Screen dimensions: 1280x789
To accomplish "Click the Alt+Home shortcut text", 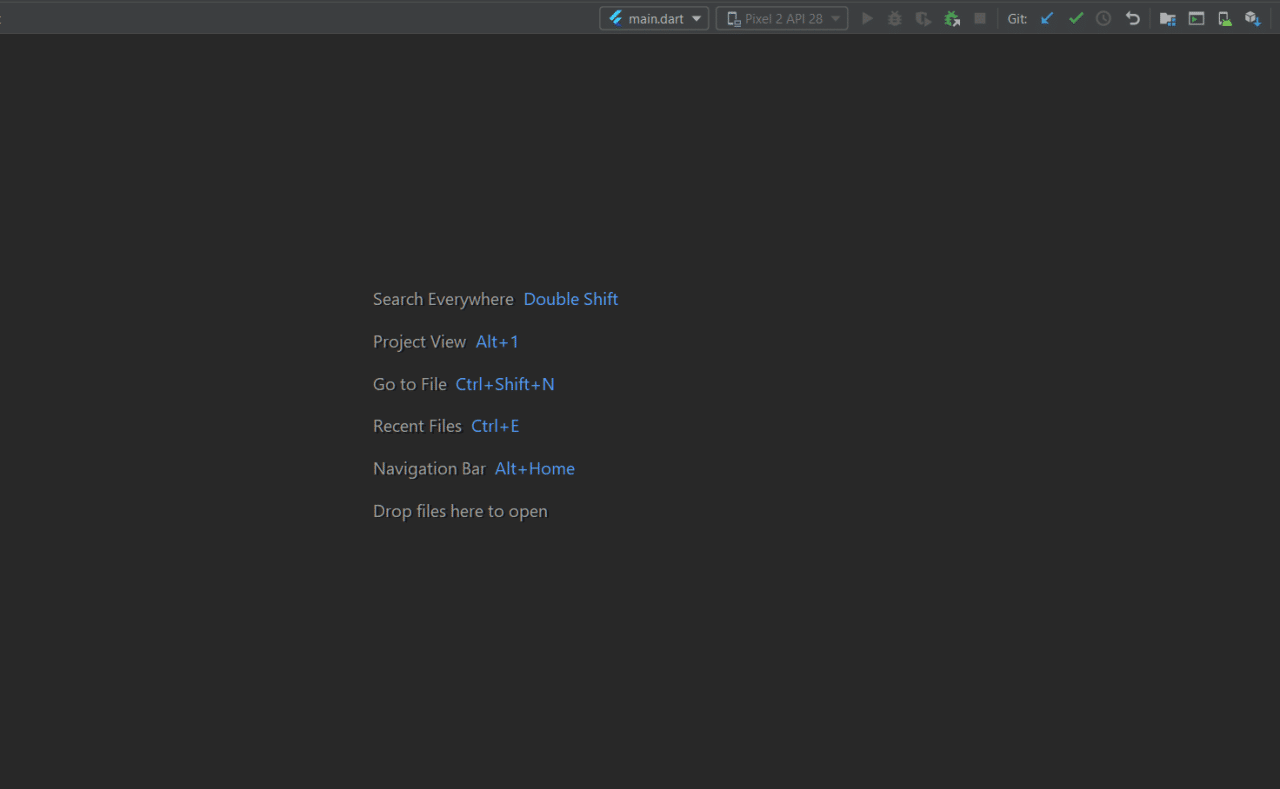I will pos(535,468).
